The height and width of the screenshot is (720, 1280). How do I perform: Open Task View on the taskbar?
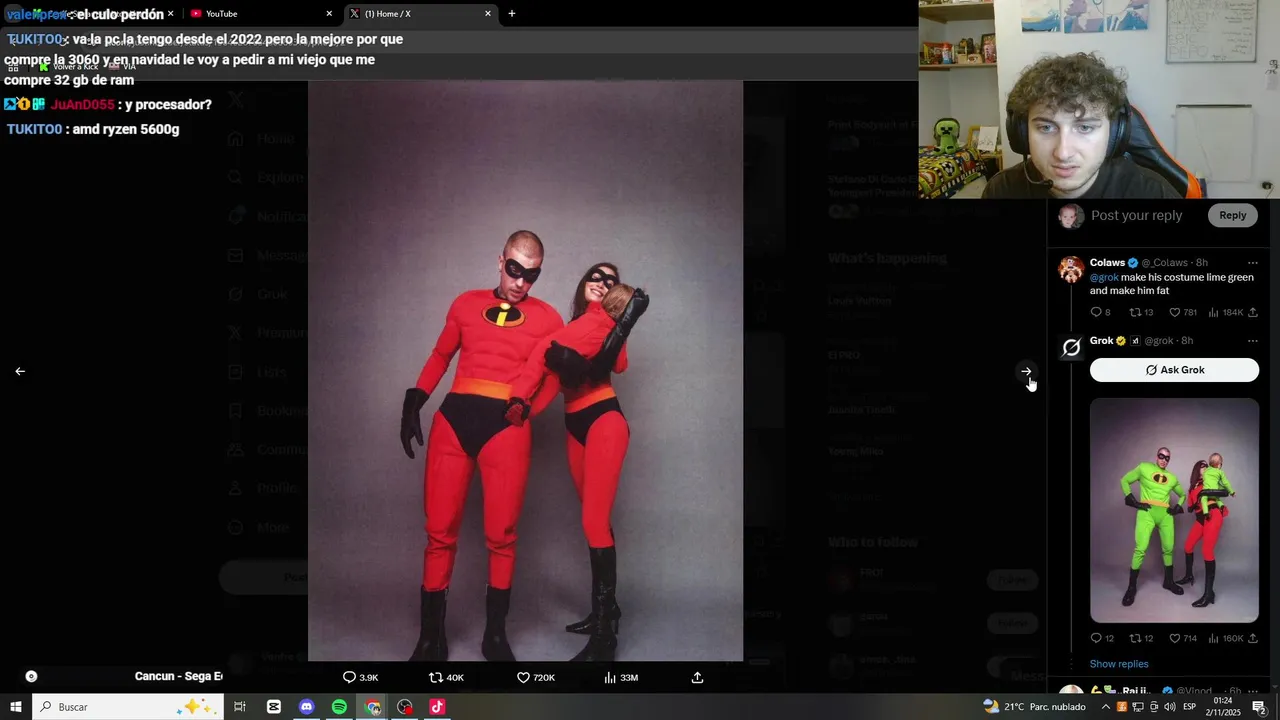(240, 707)
